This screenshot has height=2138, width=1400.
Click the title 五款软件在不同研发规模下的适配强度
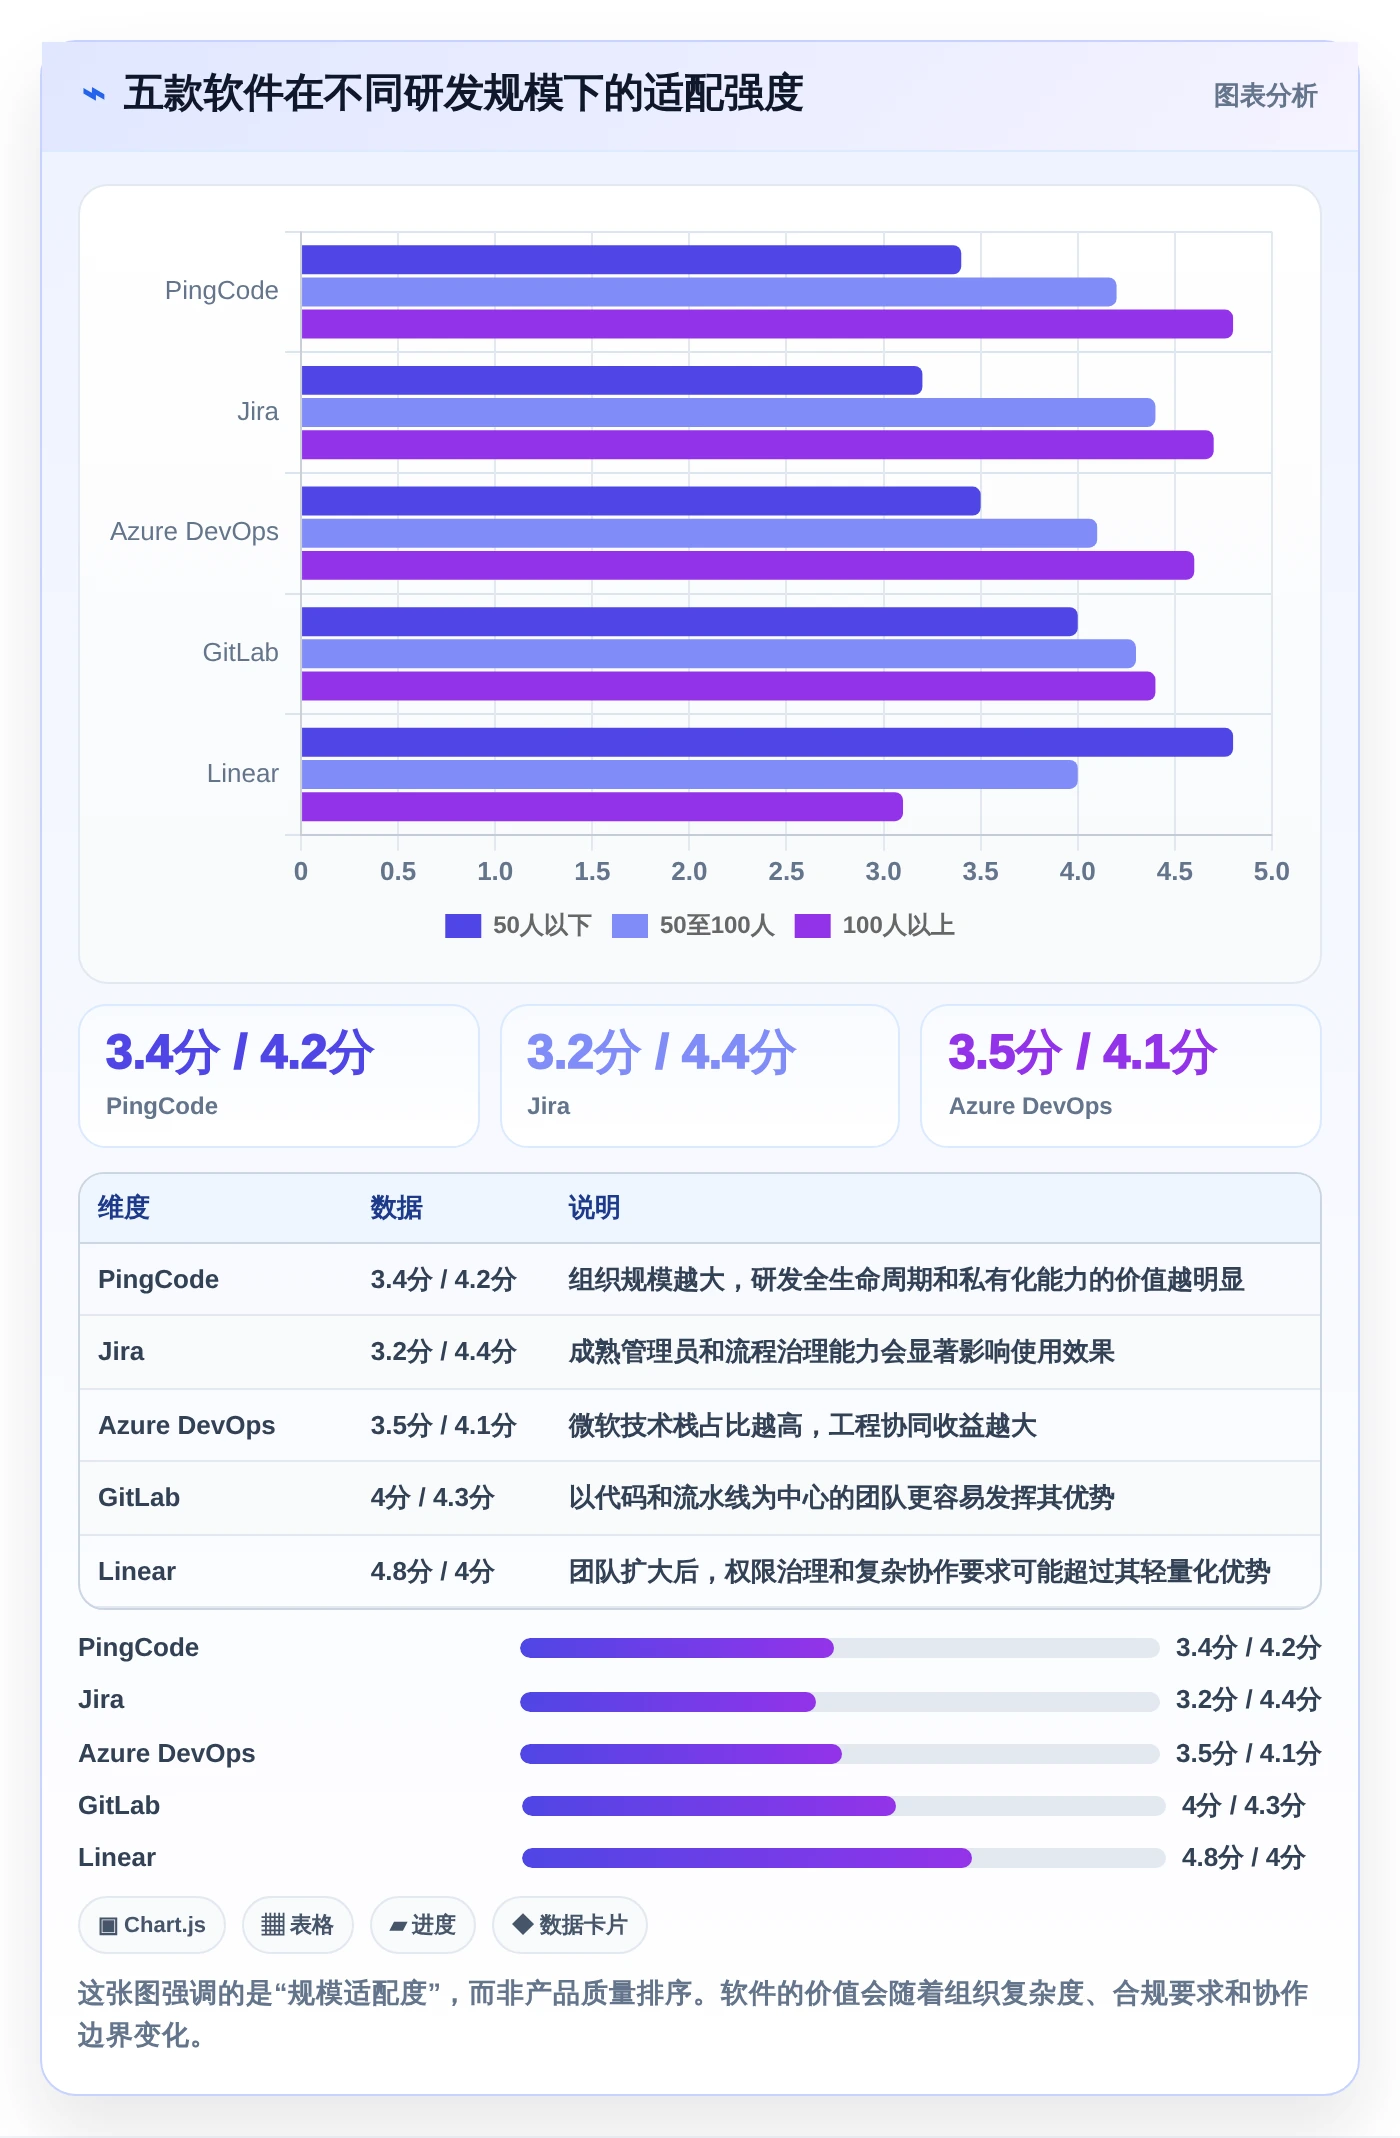tap(463, 94)
